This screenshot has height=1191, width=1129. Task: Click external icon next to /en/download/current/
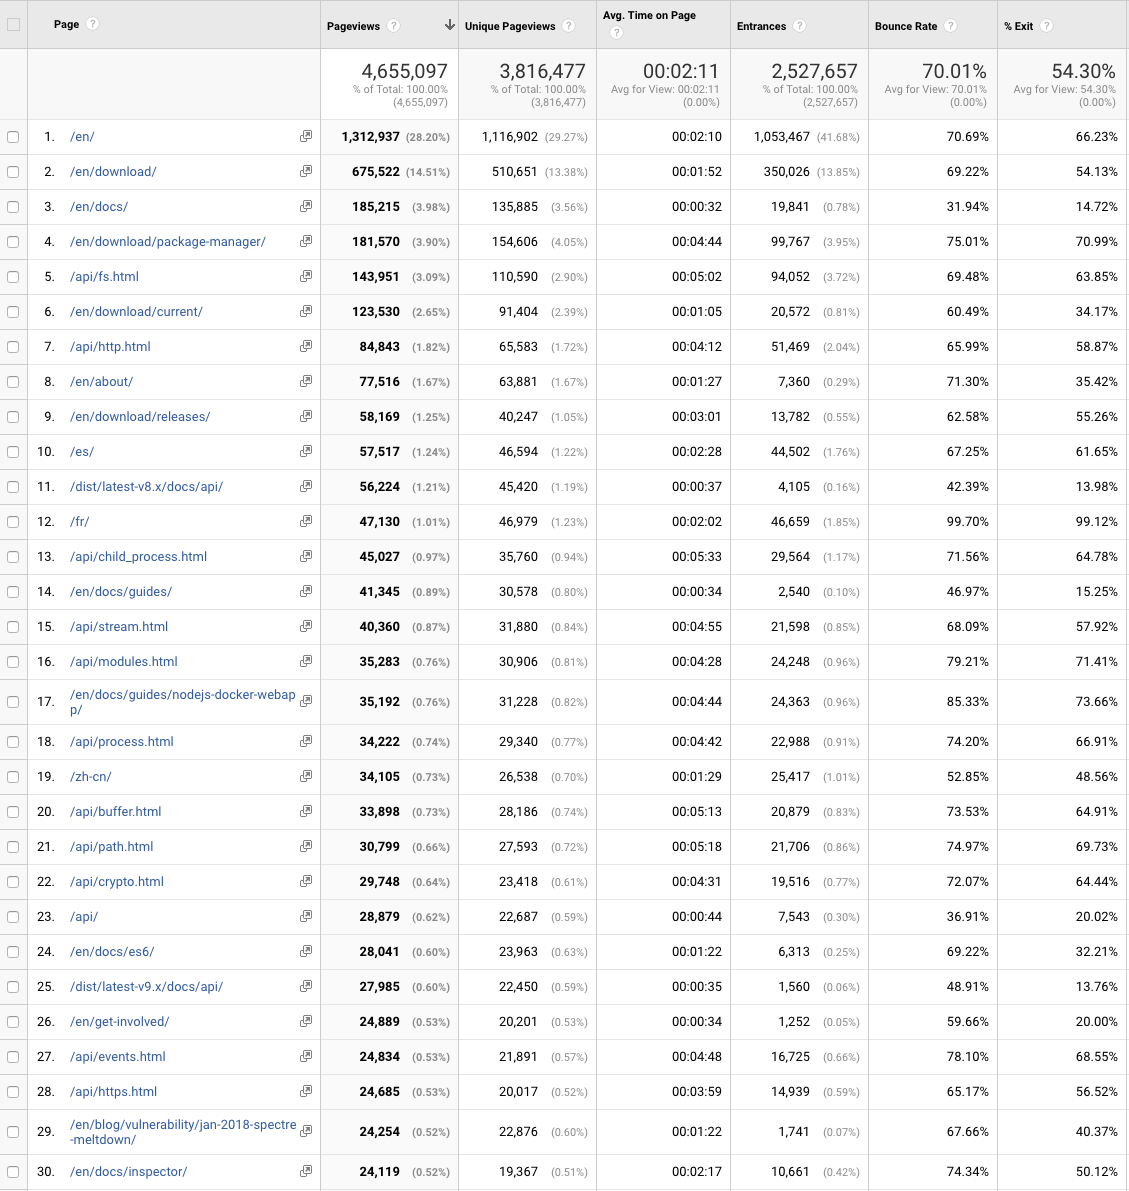305,311
